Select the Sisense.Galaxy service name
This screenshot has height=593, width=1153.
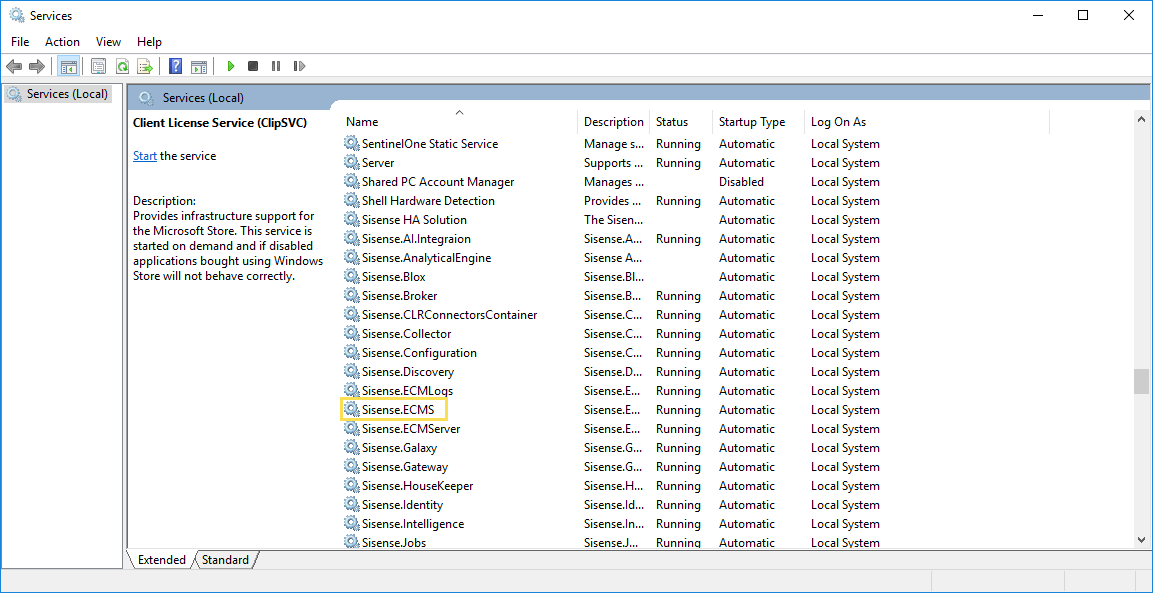coord(400,447)
